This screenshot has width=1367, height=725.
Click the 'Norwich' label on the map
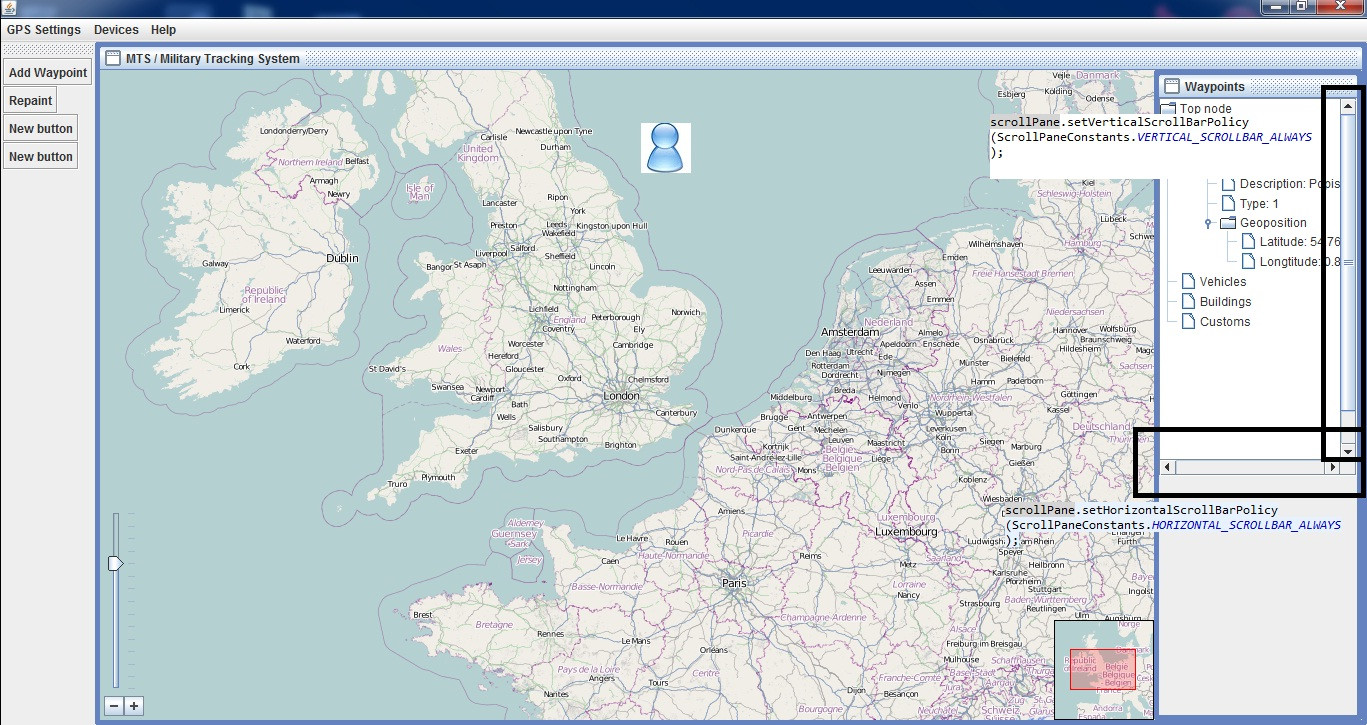point(686,312)
